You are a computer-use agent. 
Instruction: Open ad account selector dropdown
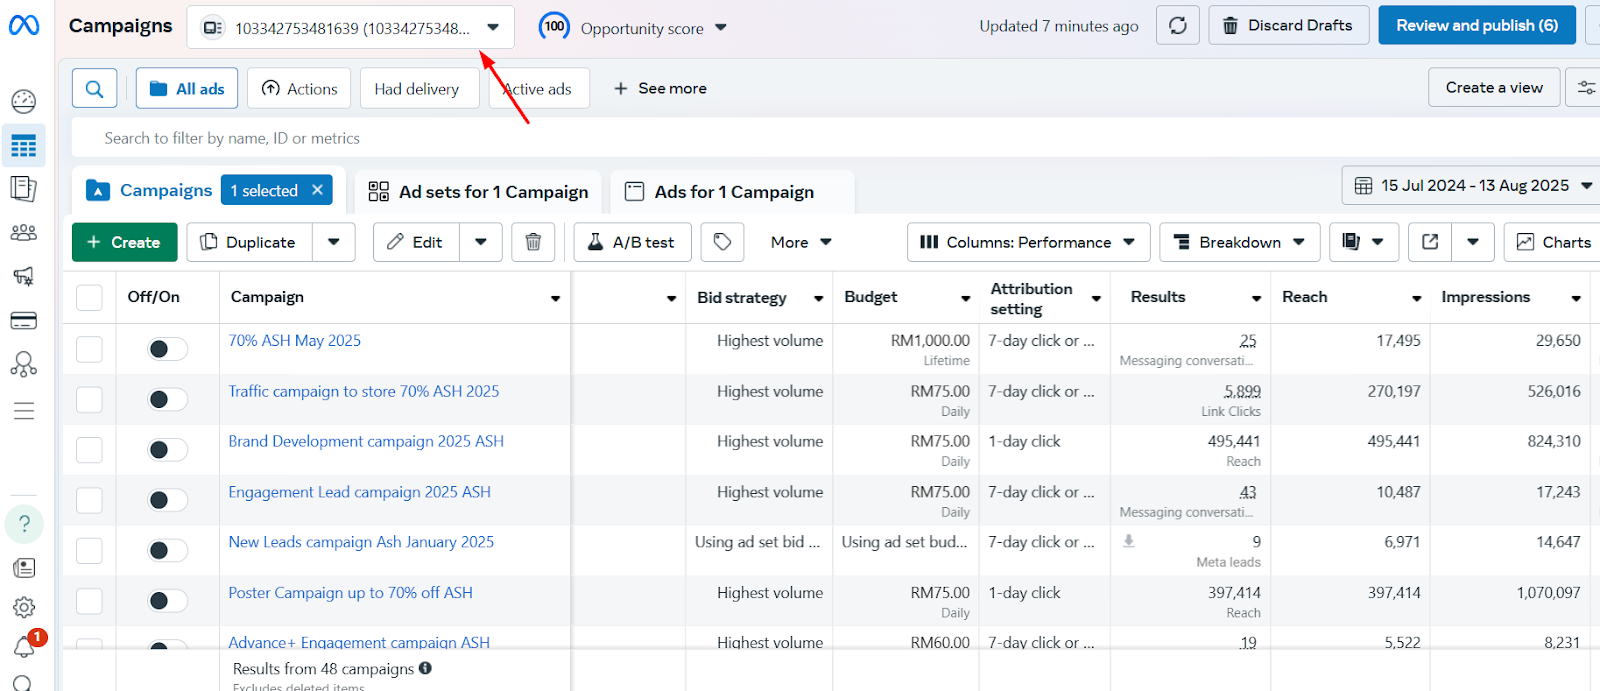tap(350, 27)
